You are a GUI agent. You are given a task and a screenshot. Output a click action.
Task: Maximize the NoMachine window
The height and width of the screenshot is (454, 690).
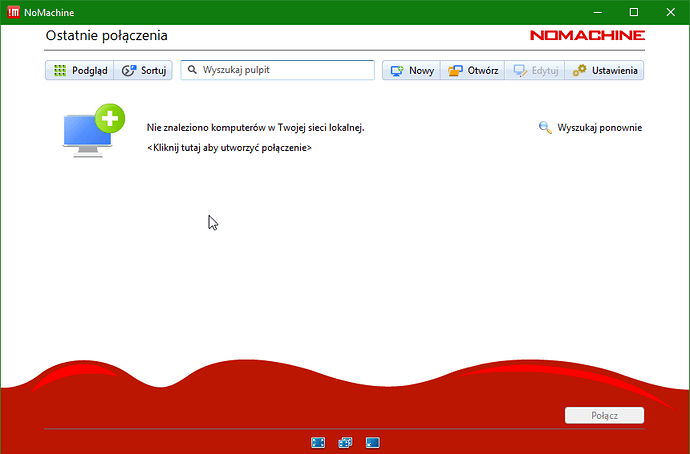pyautogui.click(x=633, y=12)
